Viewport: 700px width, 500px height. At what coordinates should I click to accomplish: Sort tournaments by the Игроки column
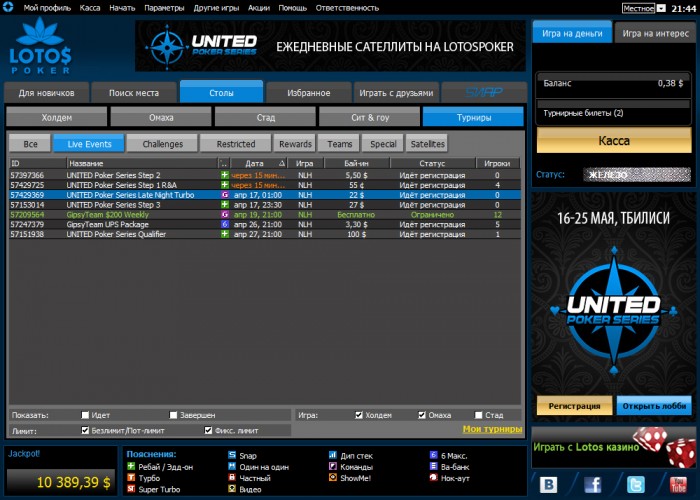(x=497, y=163)
